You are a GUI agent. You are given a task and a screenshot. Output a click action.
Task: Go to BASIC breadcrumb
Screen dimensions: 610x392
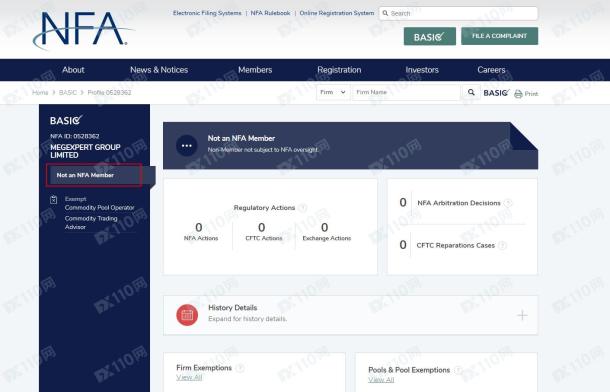68,93
